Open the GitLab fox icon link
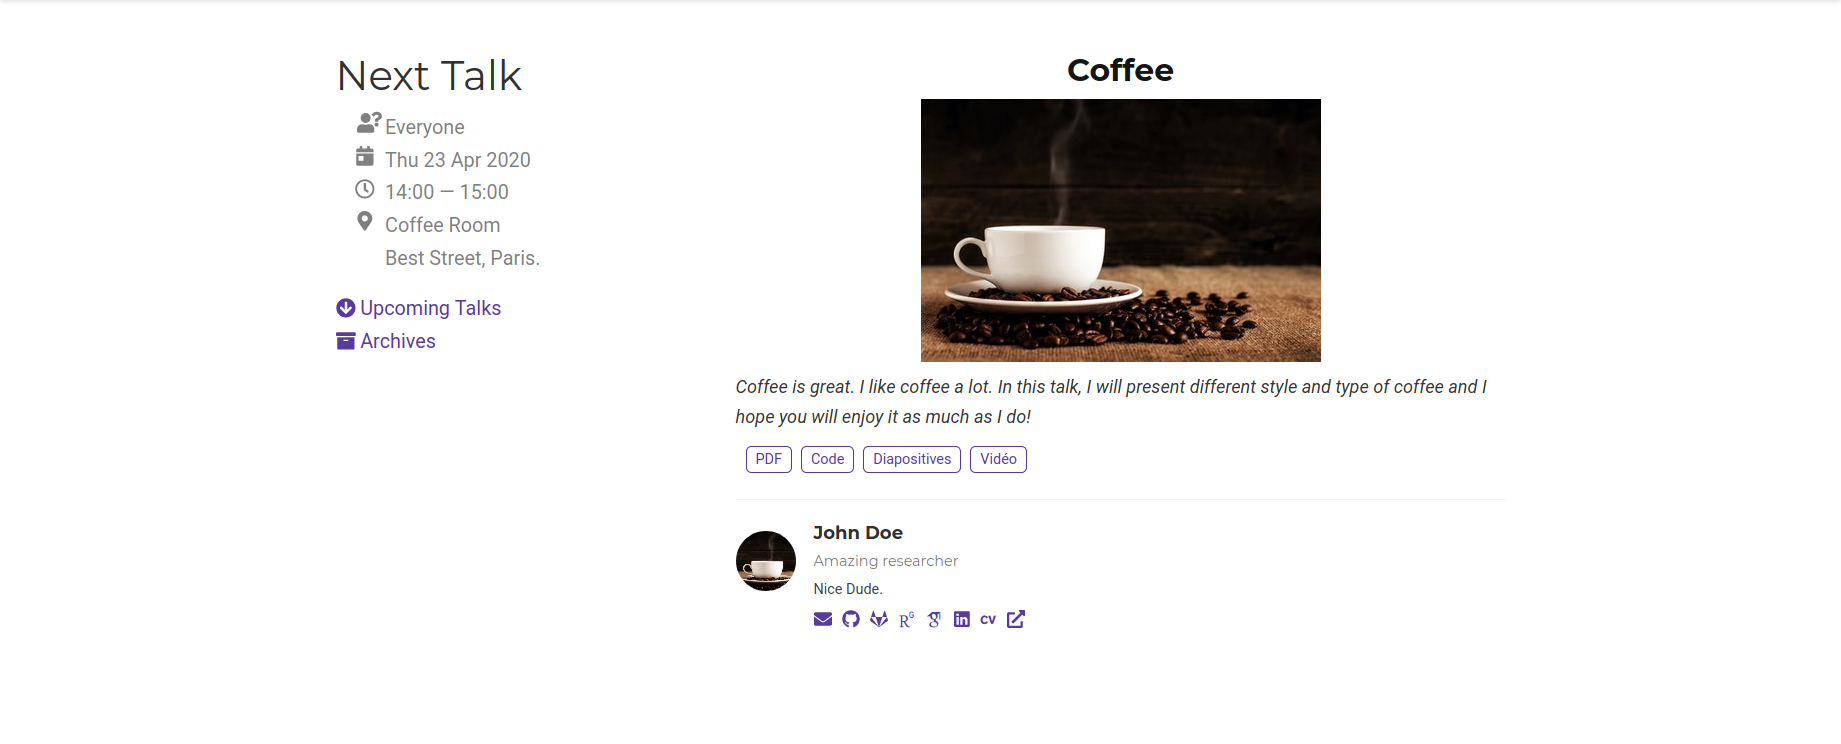1841x744 pixels. [879, 619]
